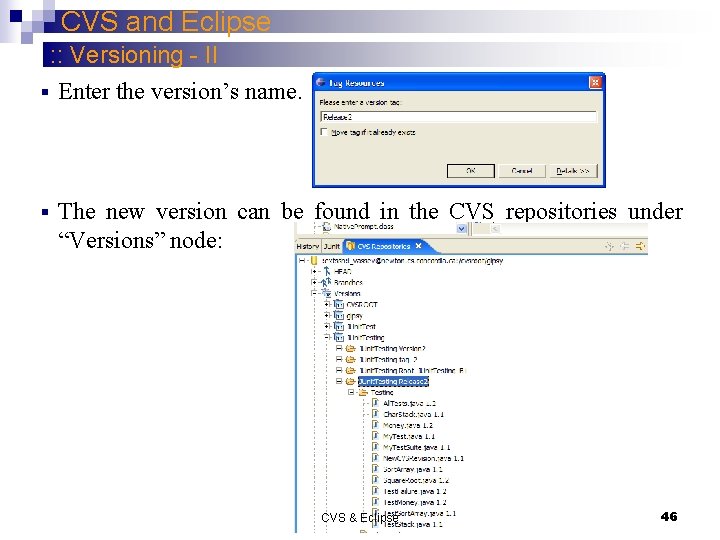Click the Tag Resources dialog title icon

(x=321, y=82)
